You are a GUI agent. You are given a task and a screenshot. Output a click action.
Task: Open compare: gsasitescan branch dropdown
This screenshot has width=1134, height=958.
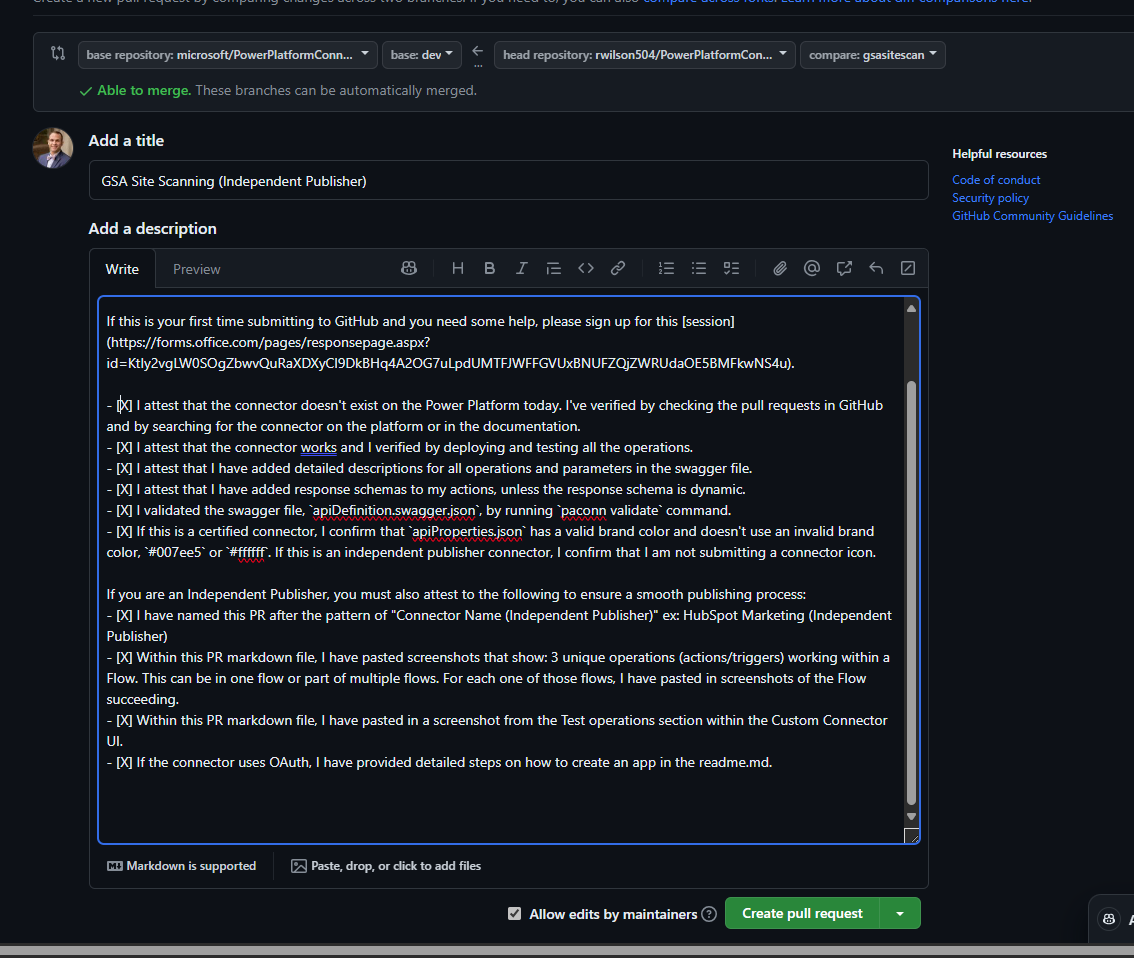click(873, 55)
